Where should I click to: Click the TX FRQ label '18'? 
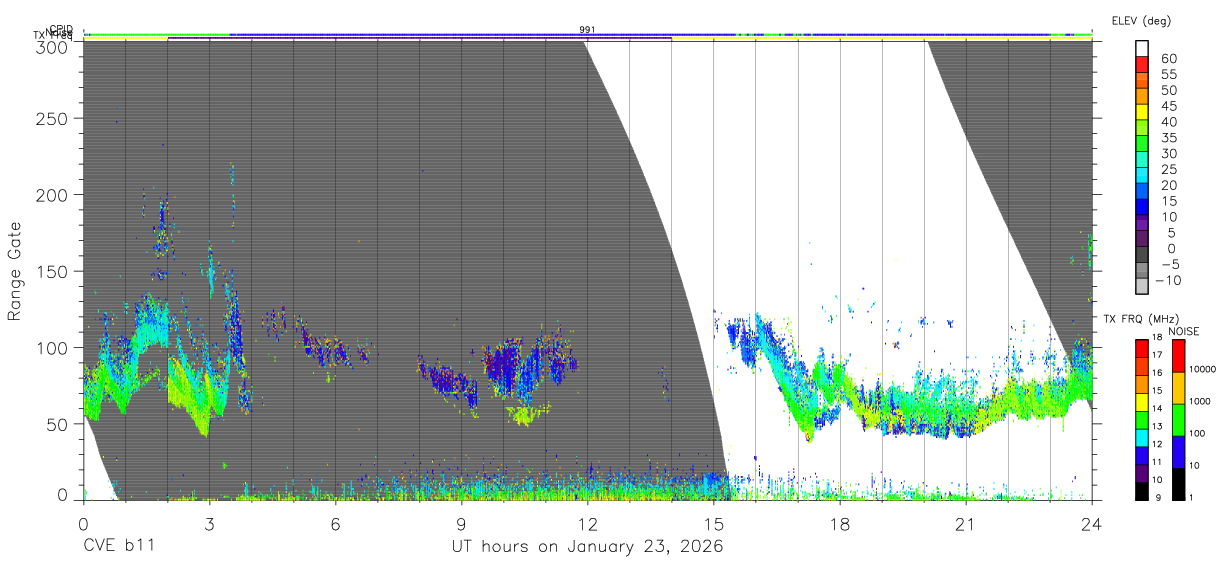pos(1157,337)
